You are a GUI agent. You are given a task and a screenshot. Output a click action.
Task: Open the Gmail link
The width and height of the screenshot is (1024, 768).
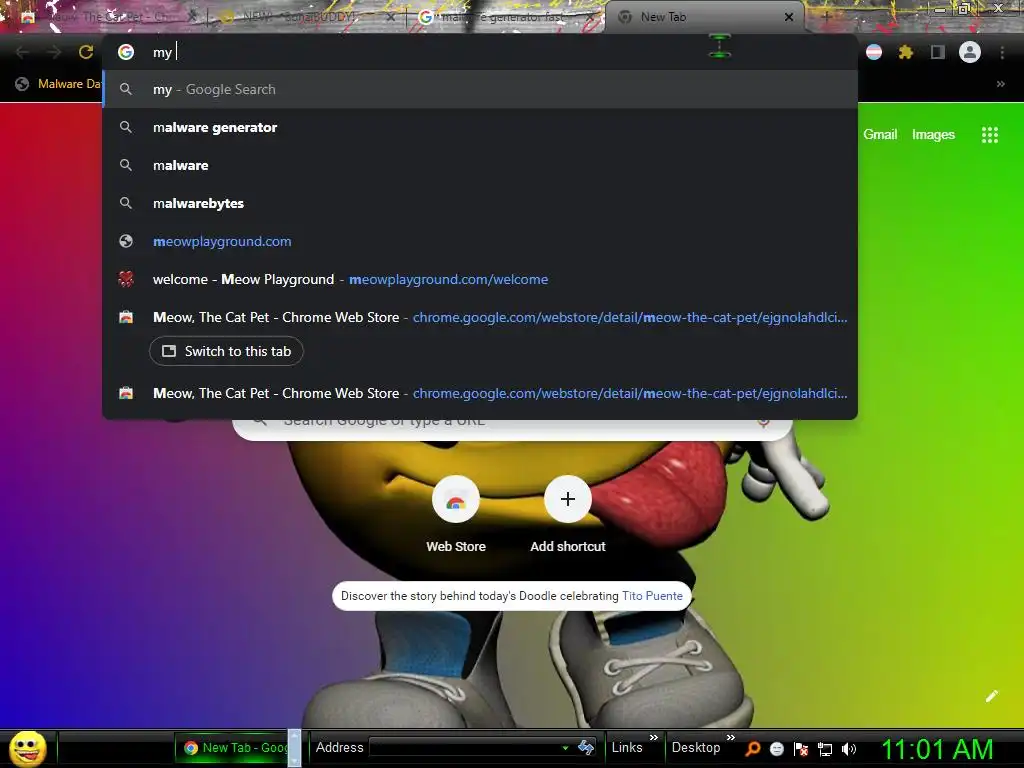coord(880,135)
